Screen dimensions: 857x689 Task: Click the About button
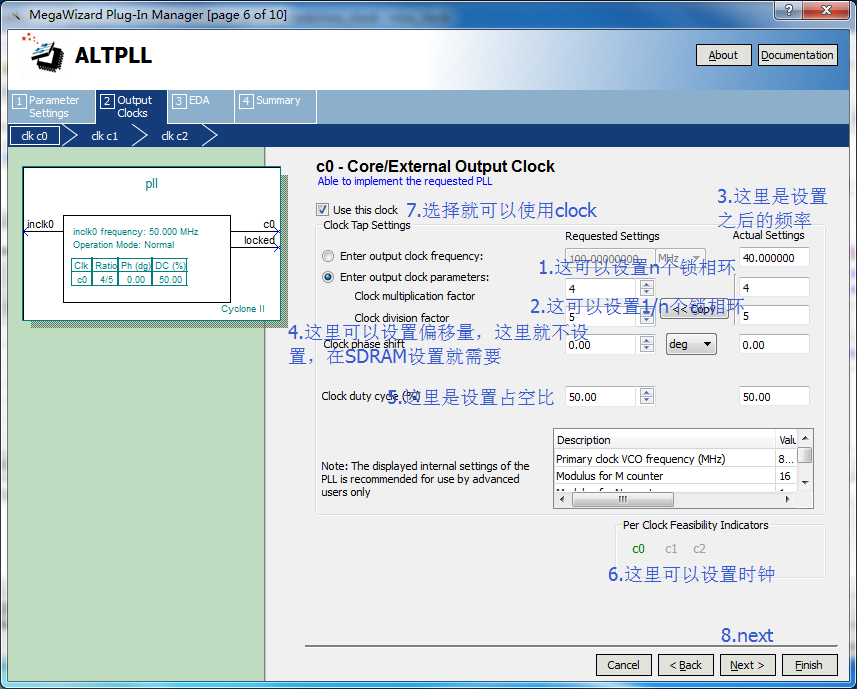point(724,55)
